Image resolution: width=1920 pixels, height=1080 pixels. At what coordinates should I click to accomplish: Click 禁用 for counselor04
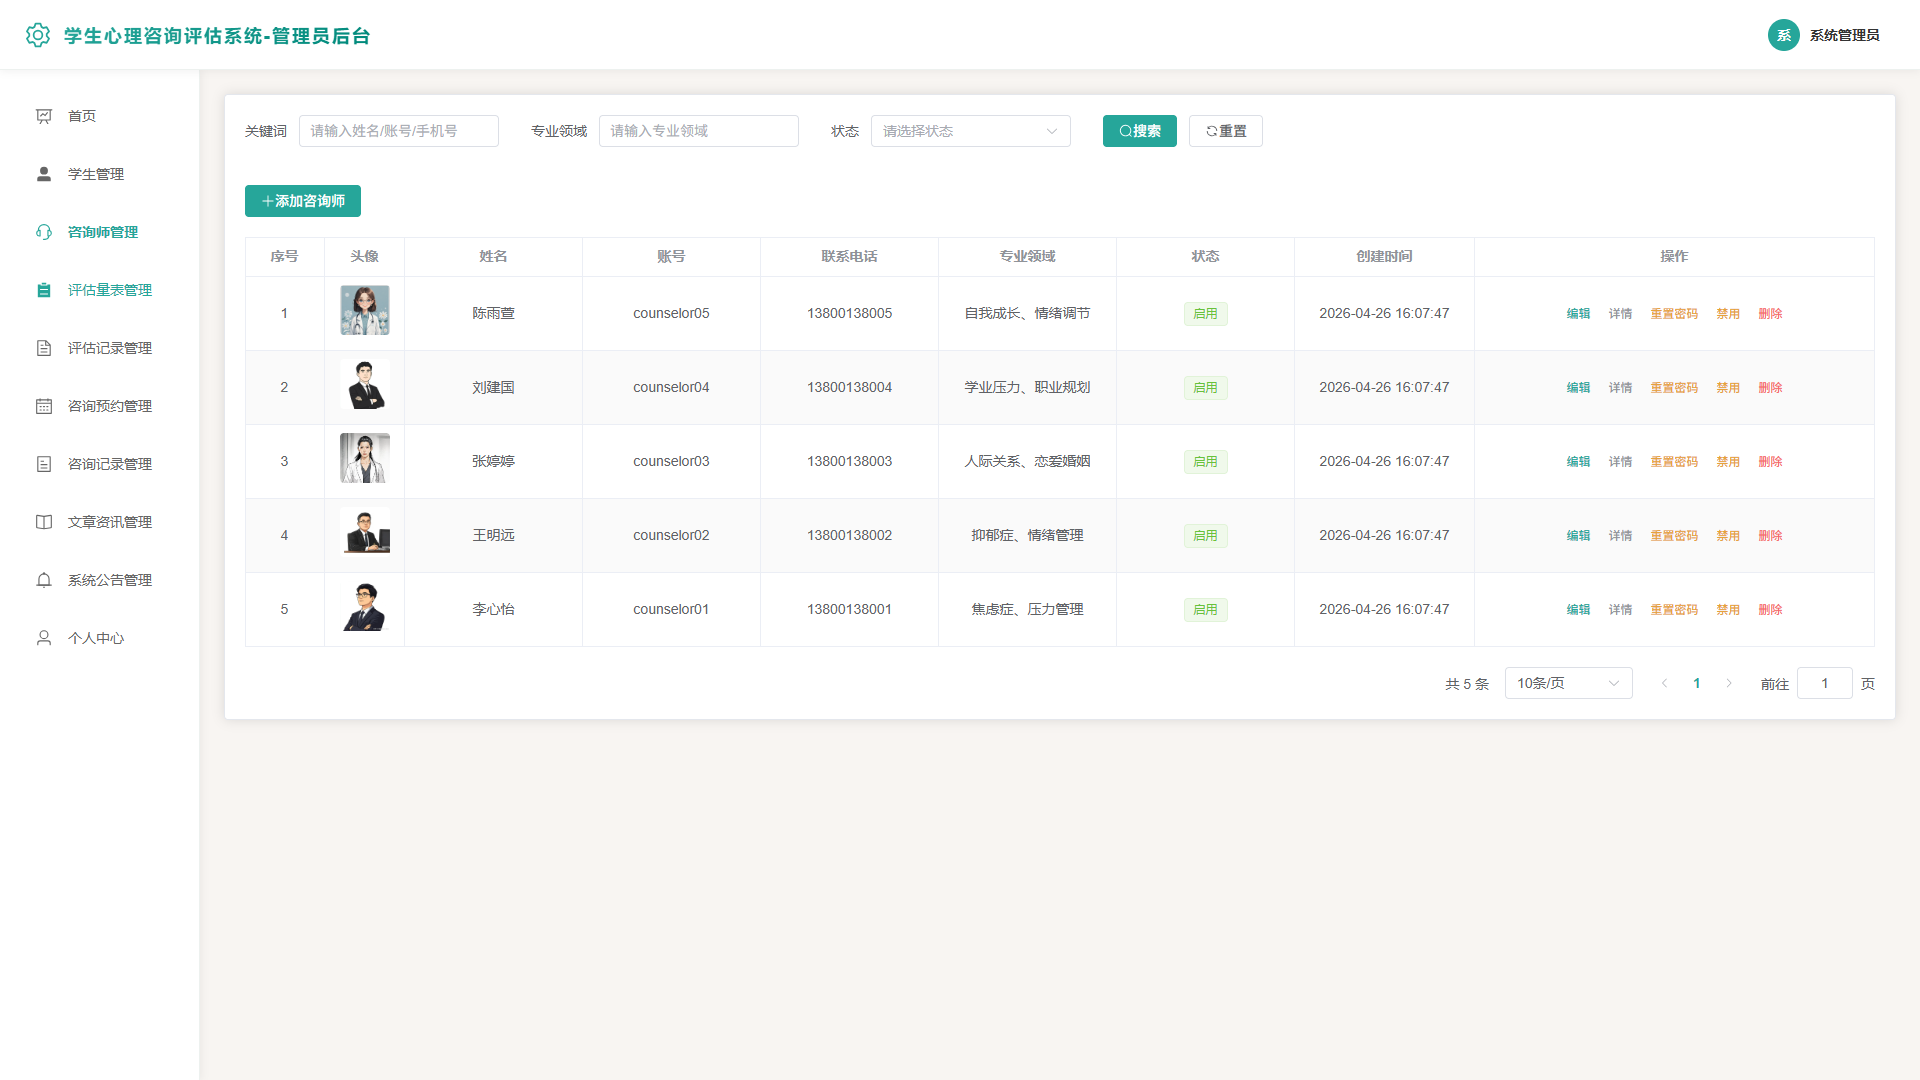[x=1728, y=388]
